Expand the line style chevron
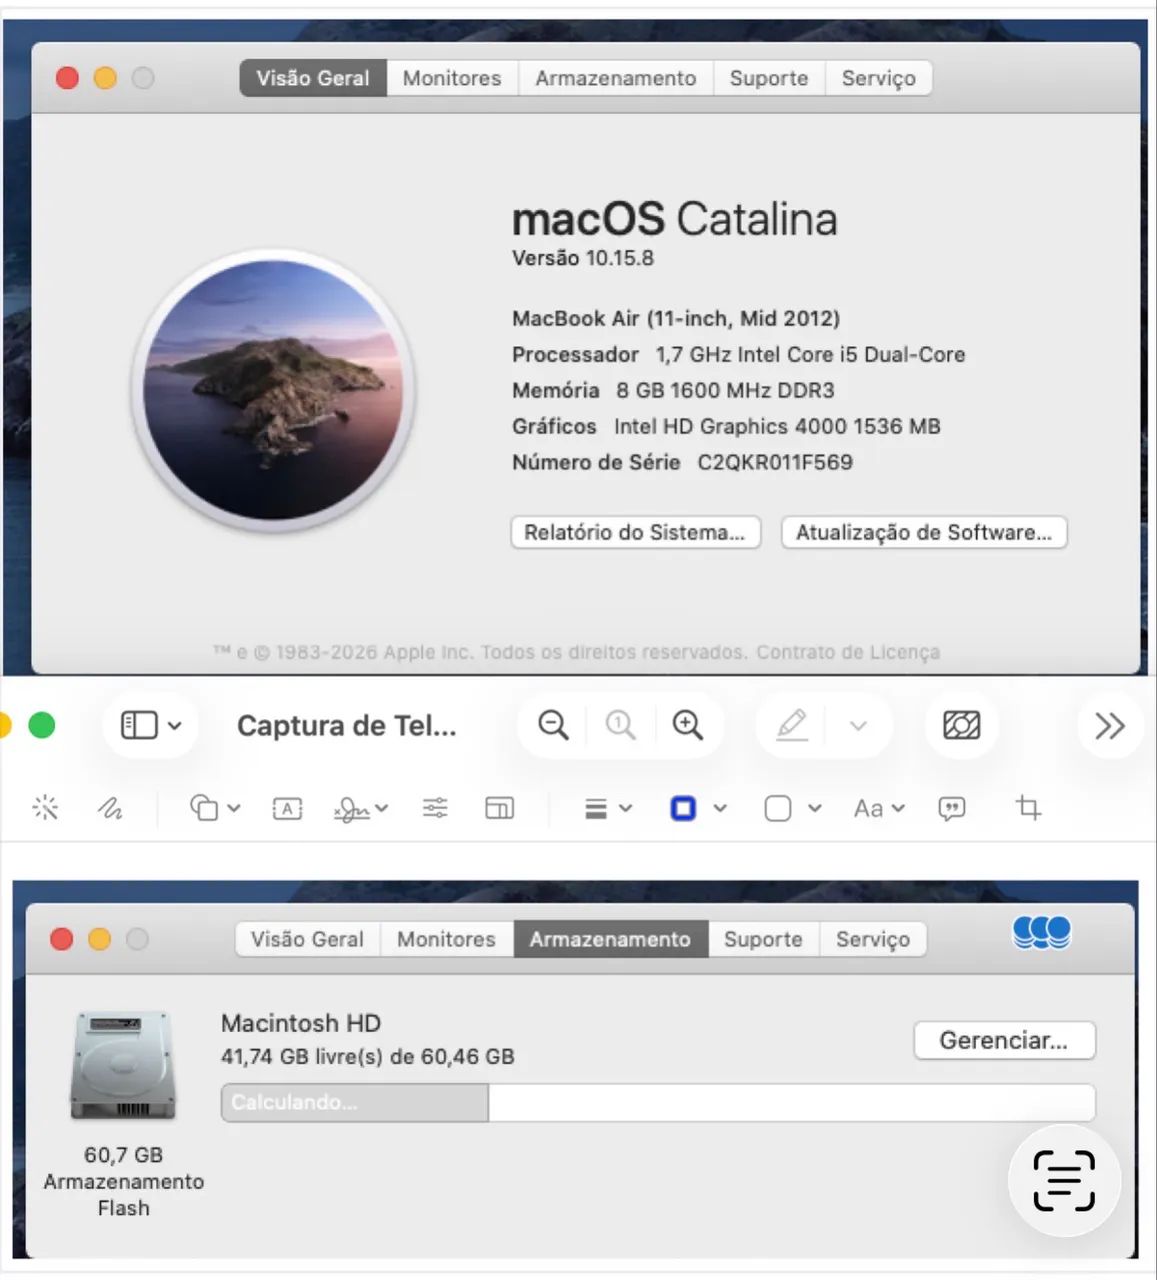Screen dimensions: 1157x1280 tap(626, 808)
